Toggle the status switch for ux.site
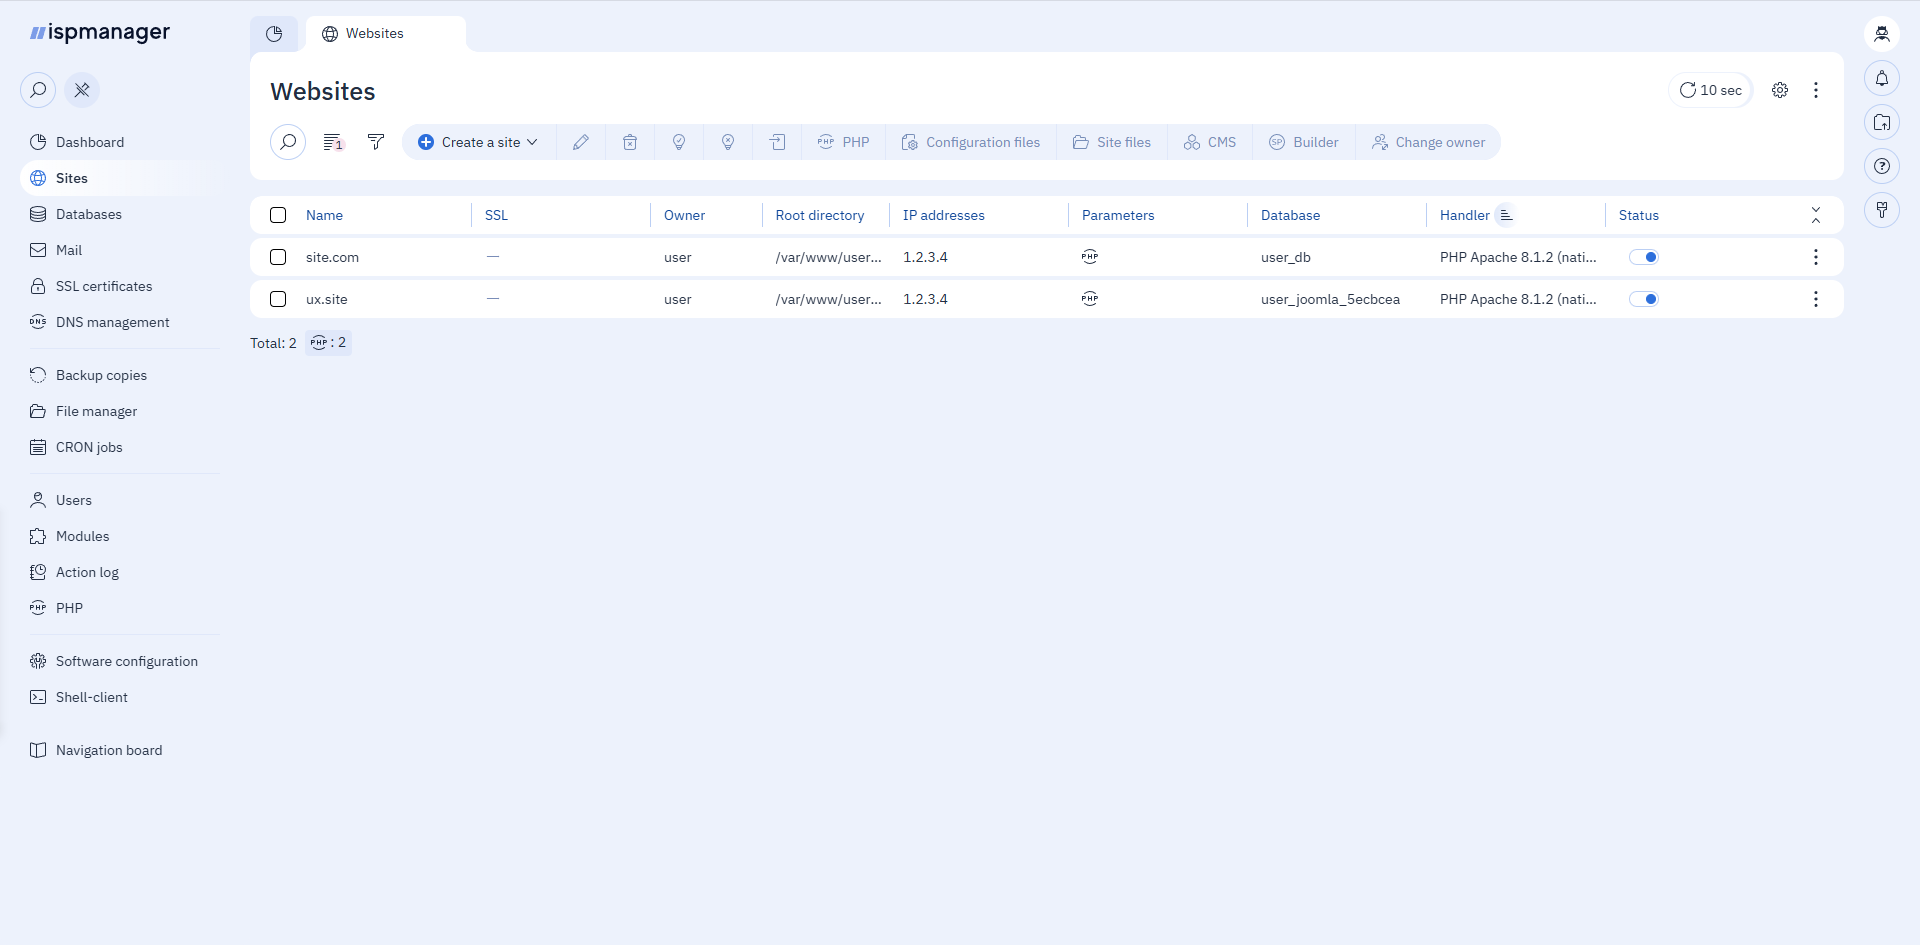This screenshot has height=945, width=1920. (1644, 299)
